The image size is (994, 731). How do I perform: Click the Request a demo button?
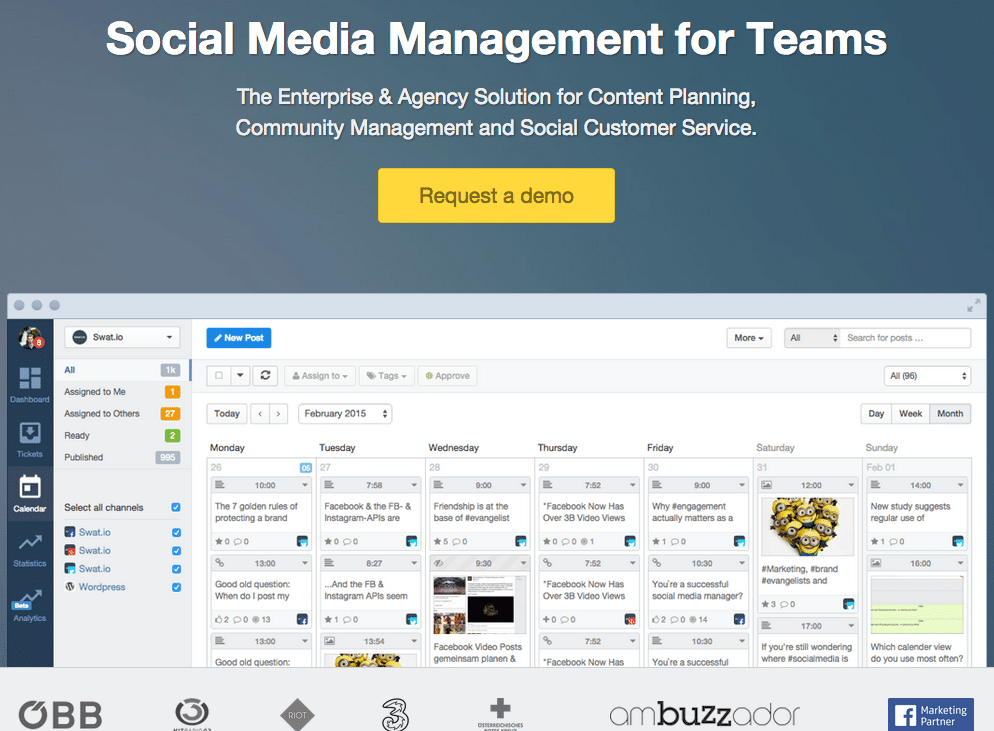coord(496,195)
